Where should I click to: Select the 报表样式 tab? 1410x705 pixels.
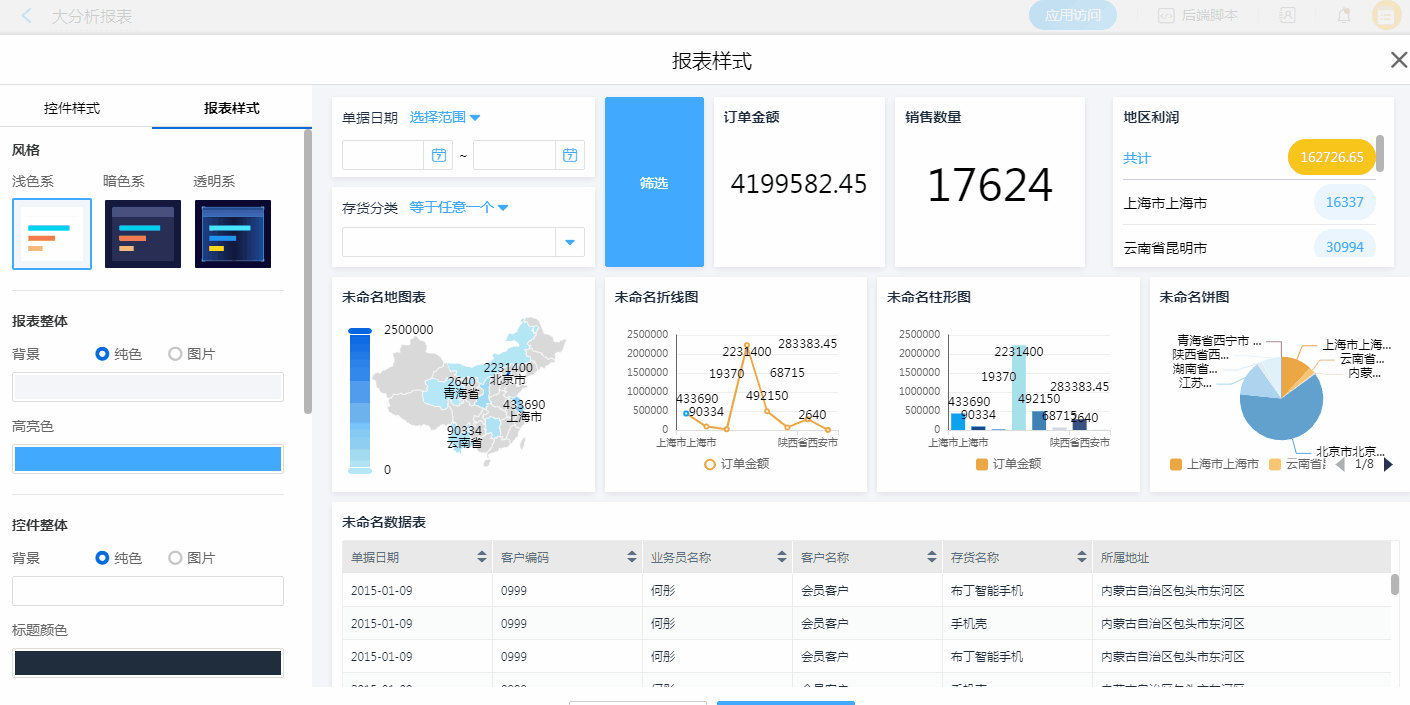(232, 108)
